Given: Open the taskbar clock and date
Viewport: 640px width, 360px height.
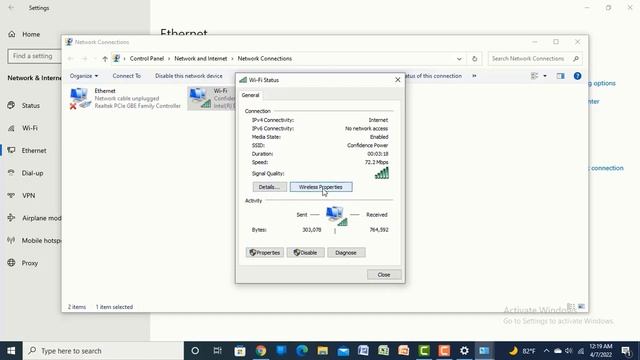Looking at the screenshot, I should tap(601, 351).
